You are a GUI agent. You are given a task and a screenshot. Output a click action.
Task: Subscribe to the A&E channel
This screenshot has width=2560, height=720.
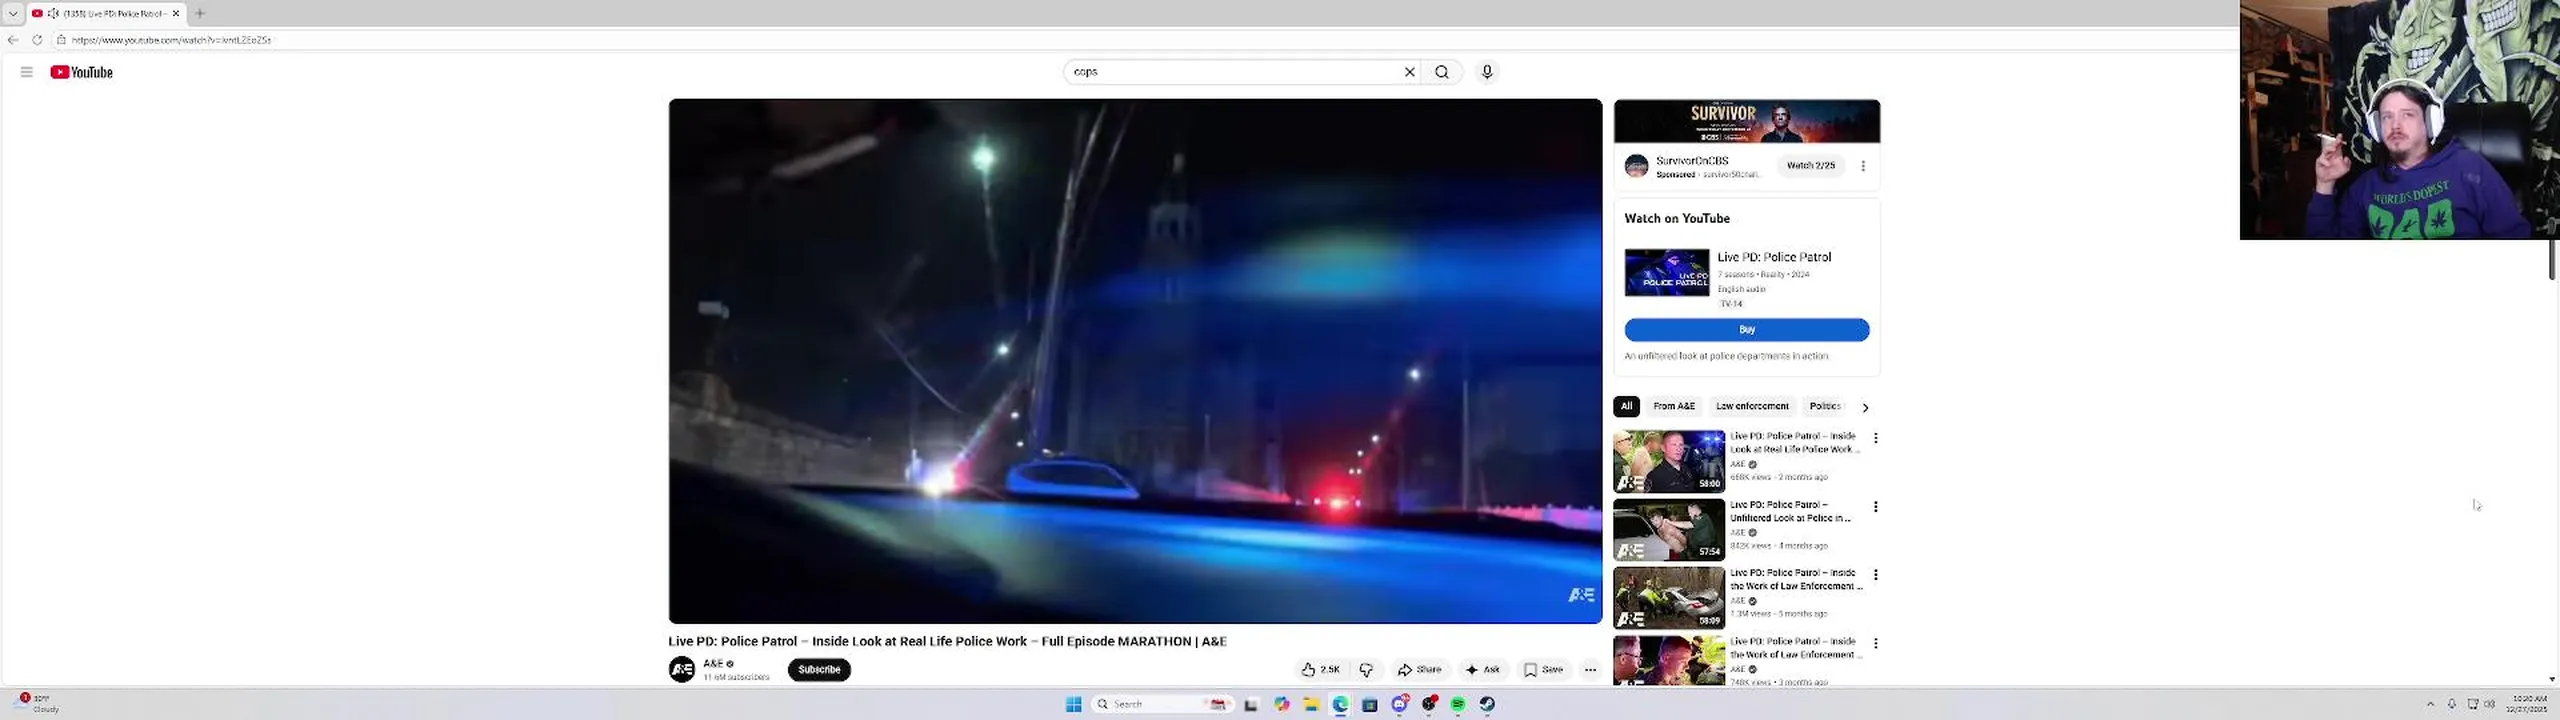pos(819,670)
